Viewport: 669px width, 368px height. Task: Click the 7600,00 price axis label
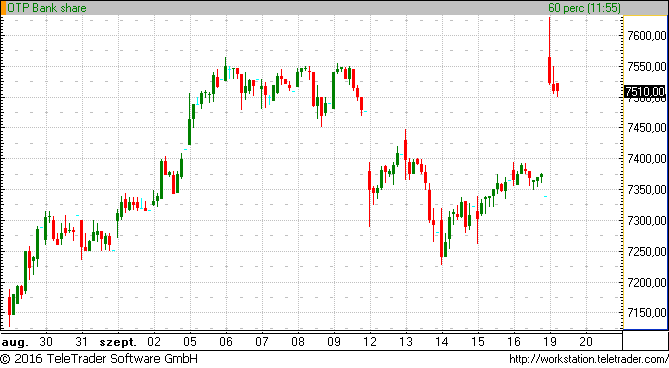click(x=646, y=35)
